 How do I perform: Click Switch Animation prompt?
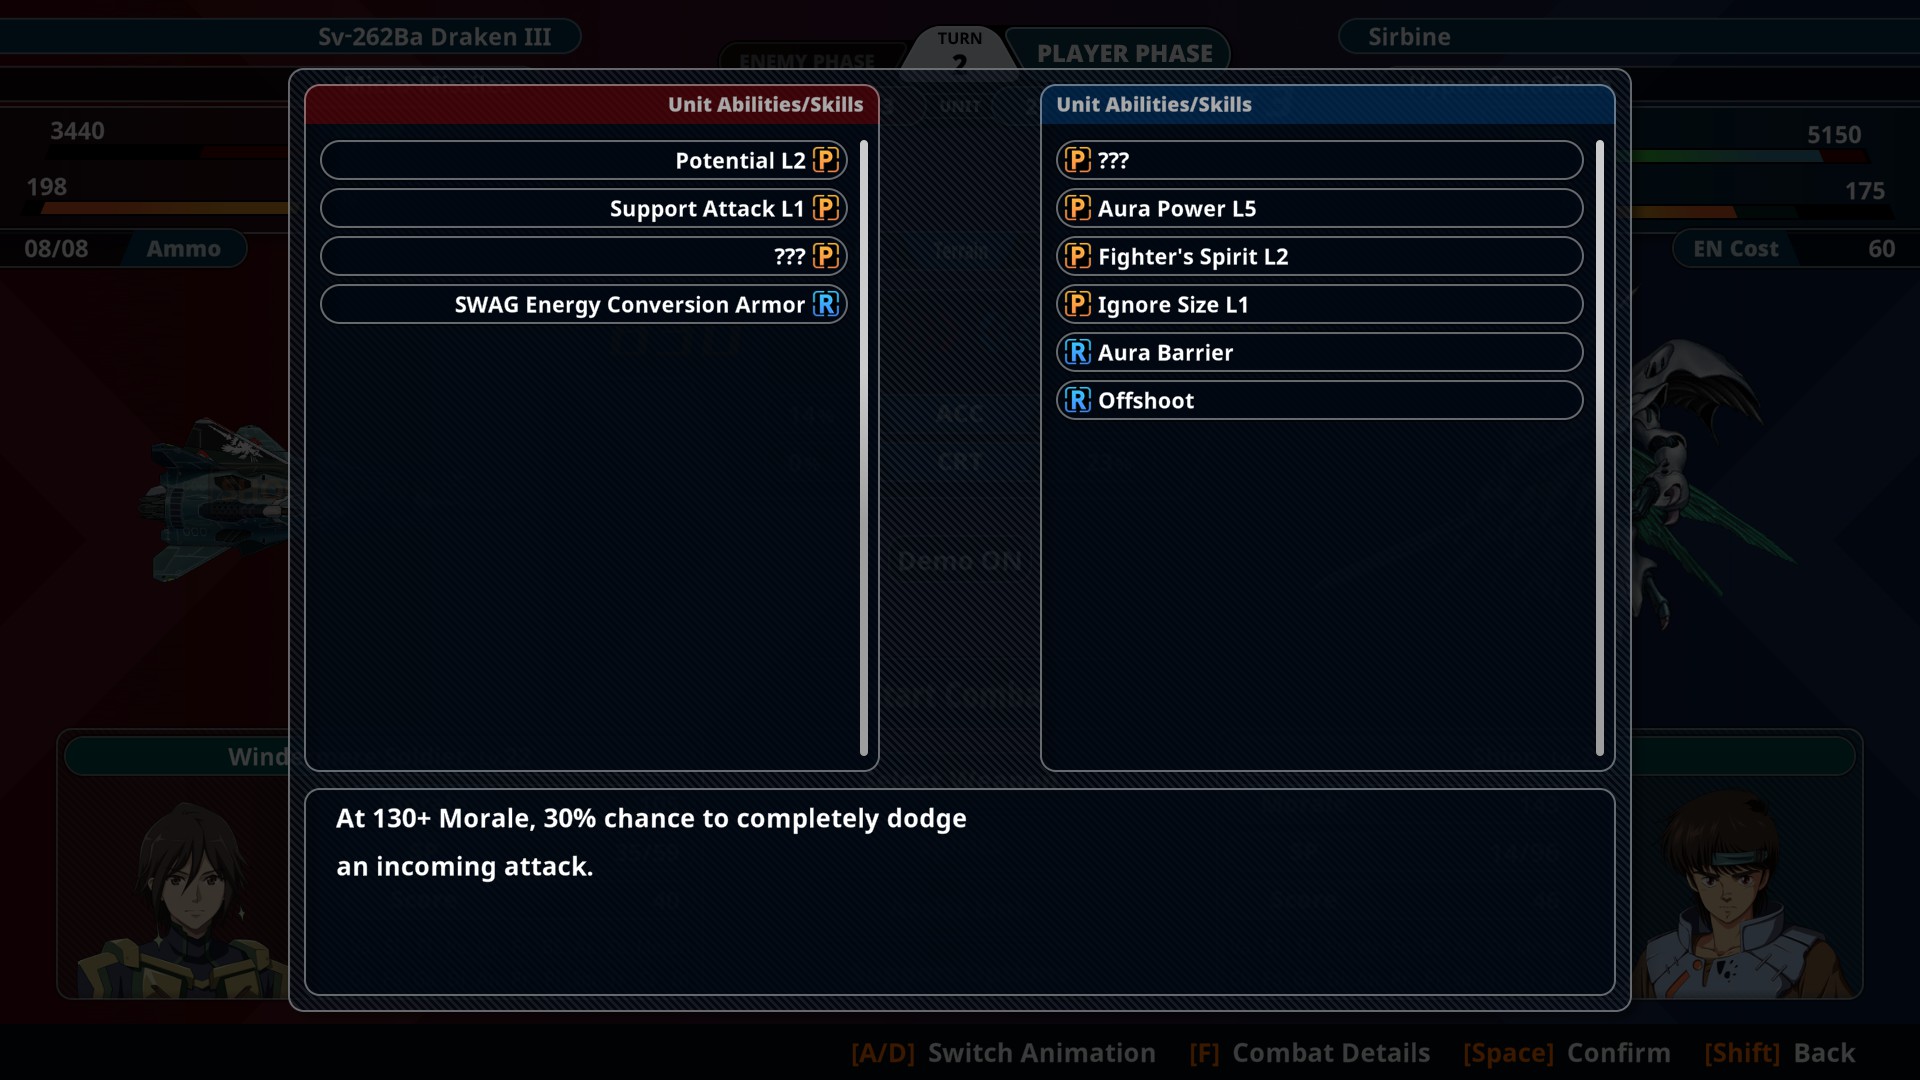coord(1003,1053)
